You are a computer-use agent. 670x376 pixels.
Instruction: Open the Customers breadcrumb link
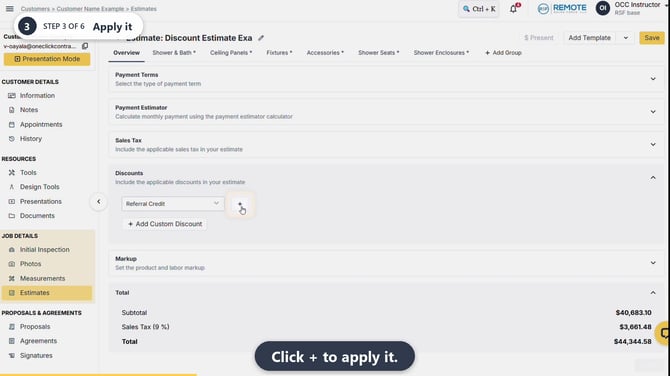[x=35, y=9]
